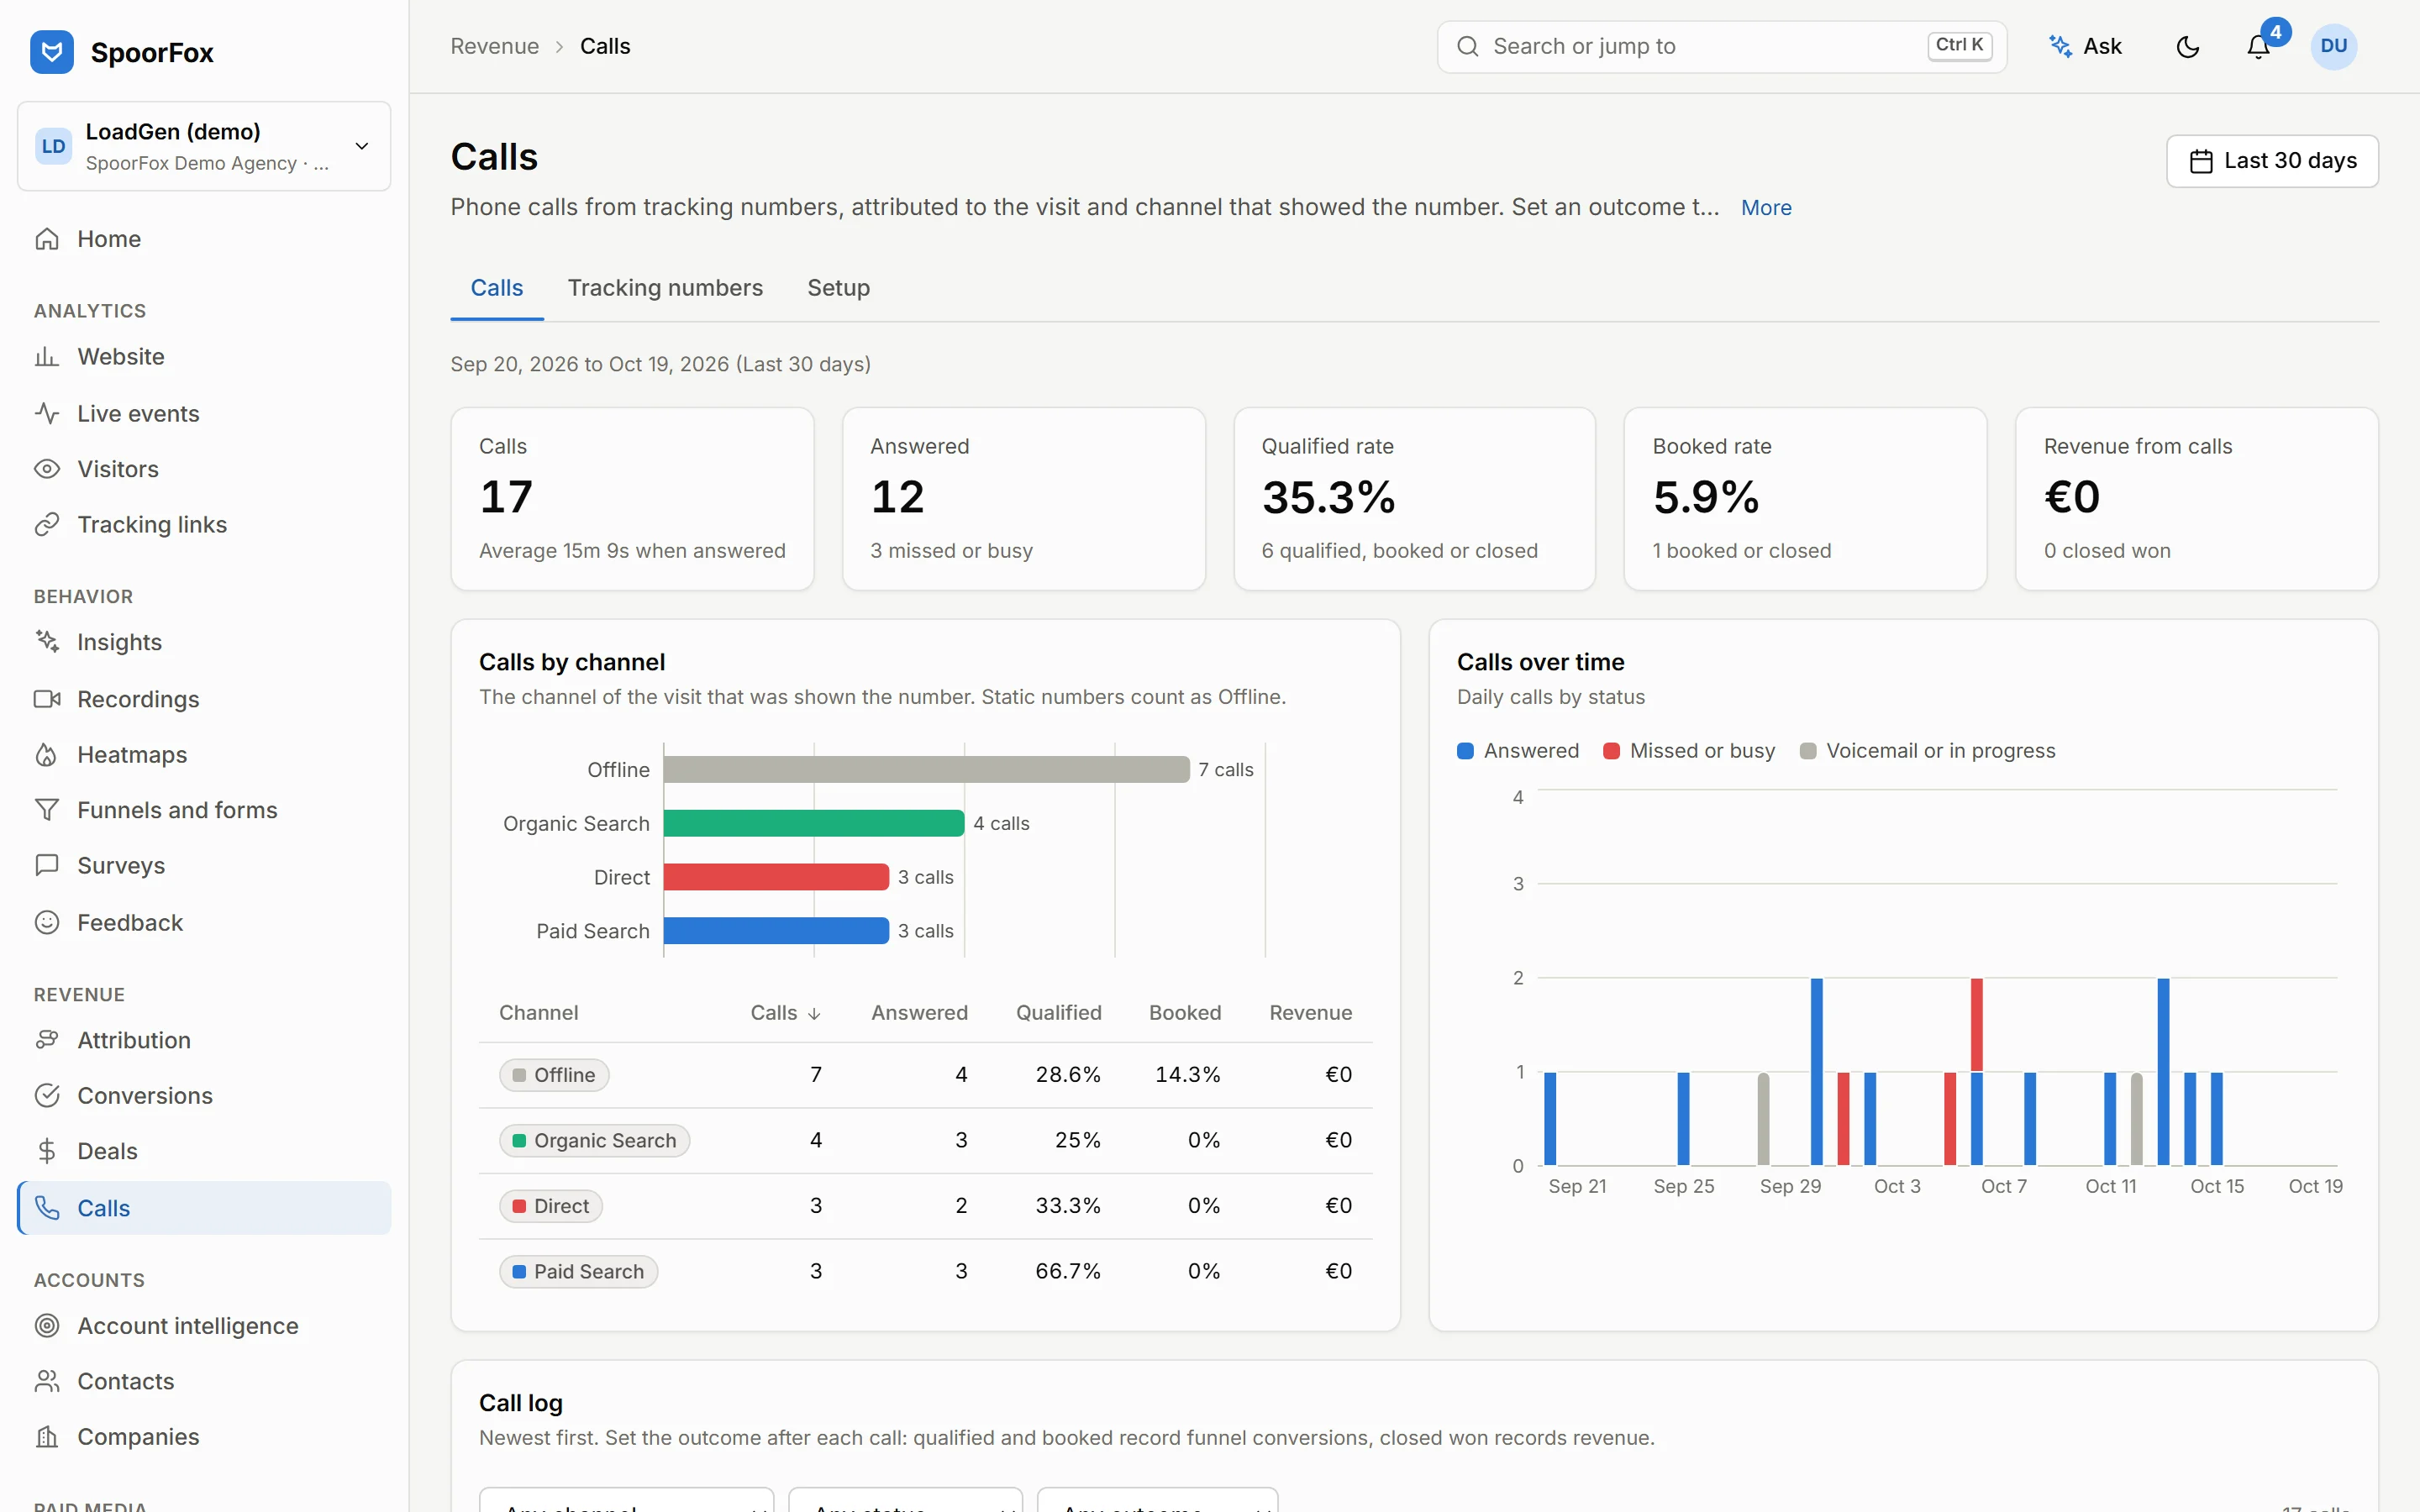Click the Revenue column header

[1311, 1013]
